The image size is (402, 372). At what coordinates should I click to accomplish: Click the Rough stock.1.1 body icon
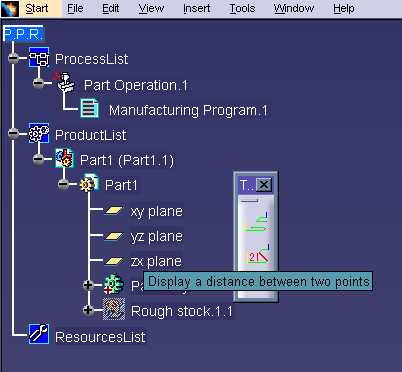114,309
